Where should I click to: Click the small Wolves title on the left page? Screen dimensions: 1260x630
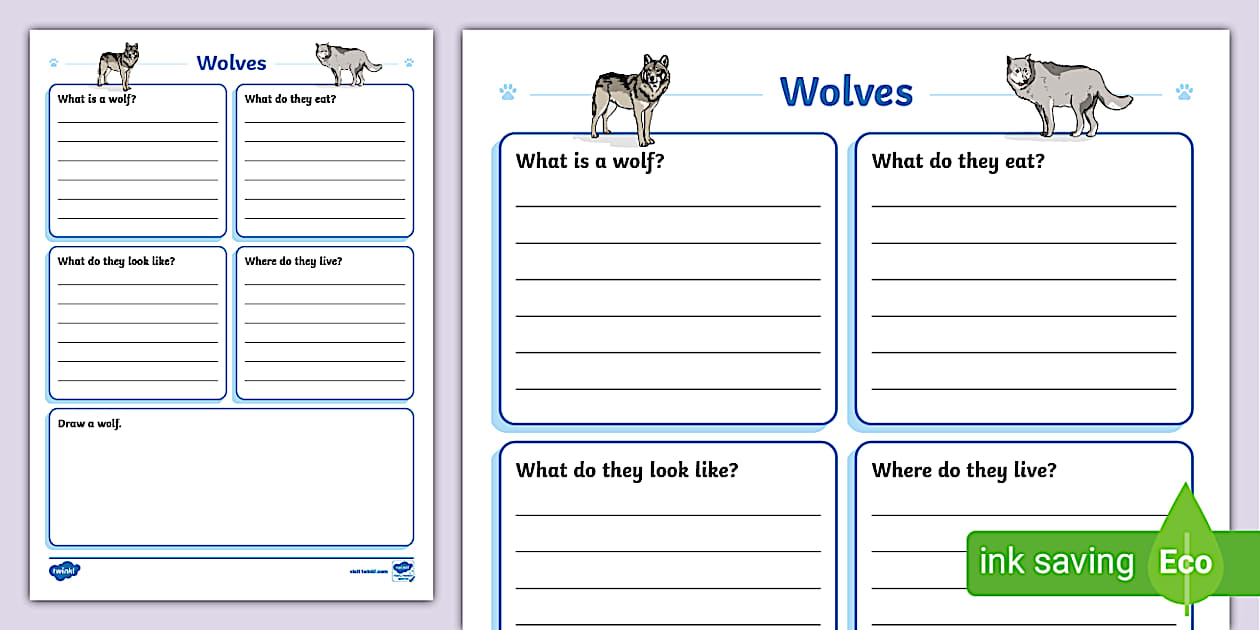pyautogui.click(x=231, y=62)
